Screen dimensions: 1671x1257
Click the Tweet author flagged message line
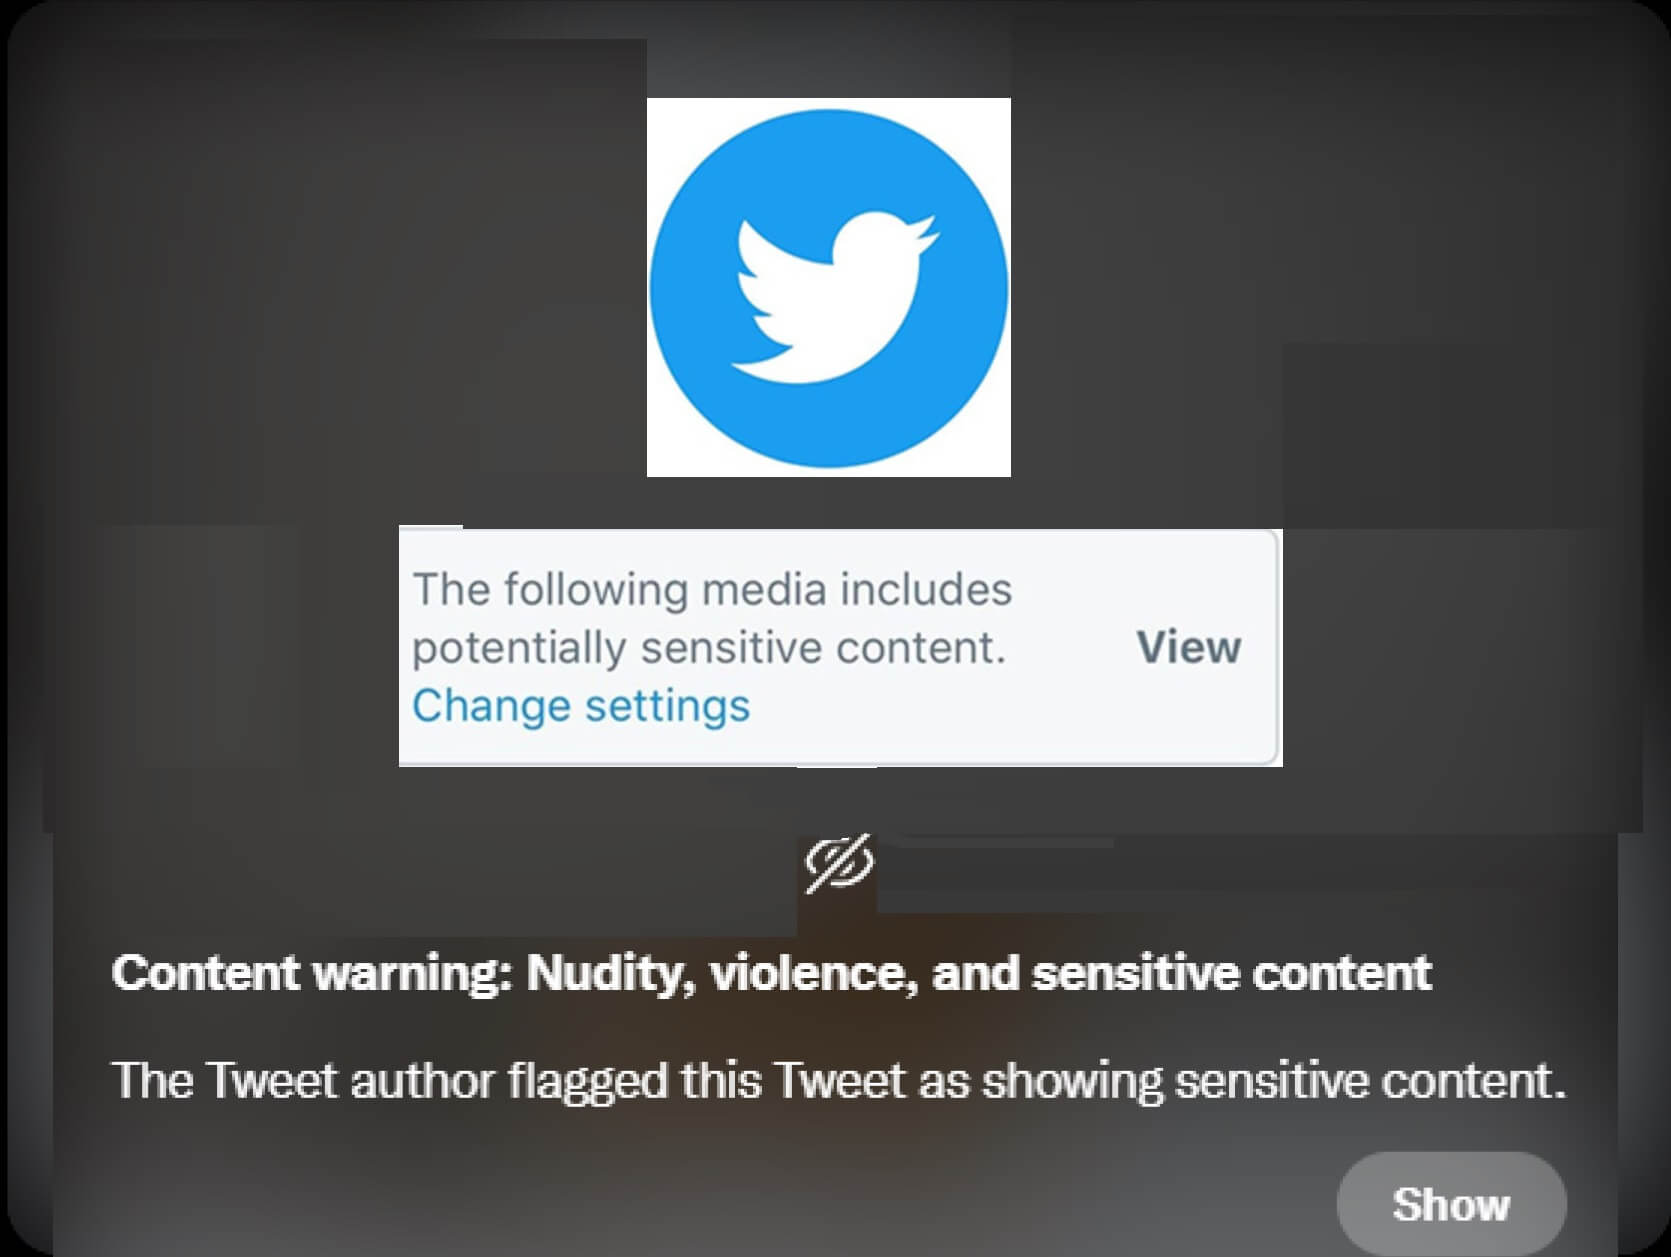click(839, 1081)
